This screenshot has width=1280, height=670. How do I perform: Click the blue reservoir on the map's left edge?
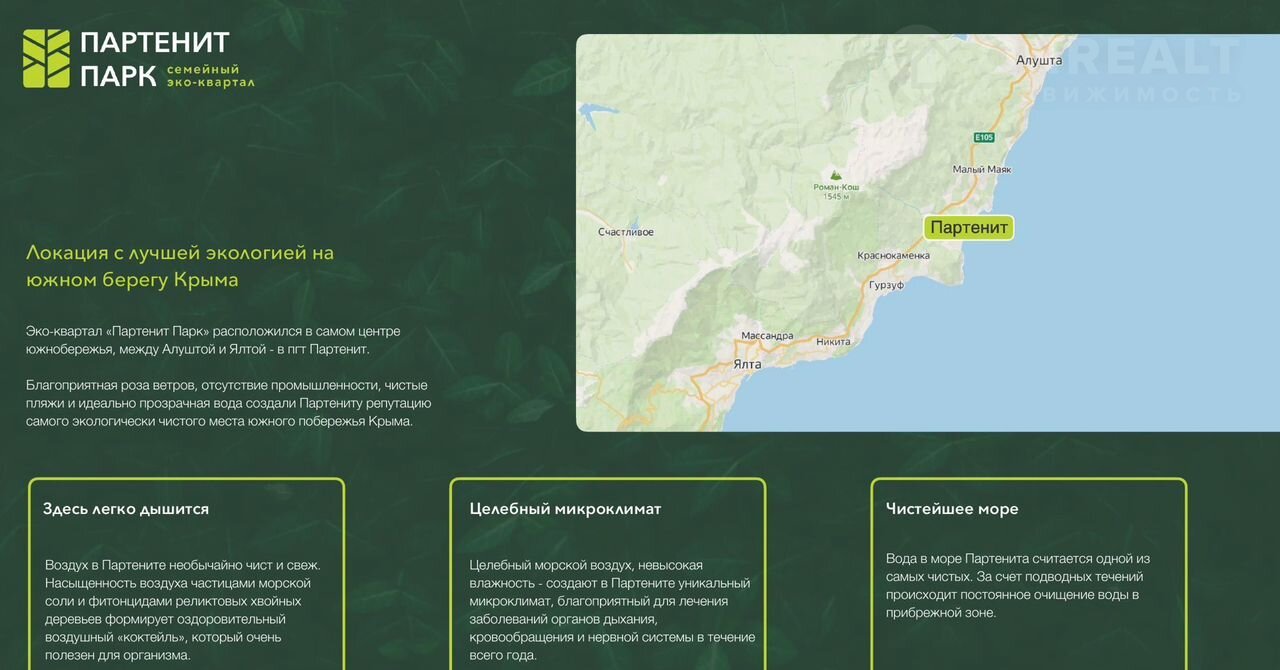click(597, 110)
